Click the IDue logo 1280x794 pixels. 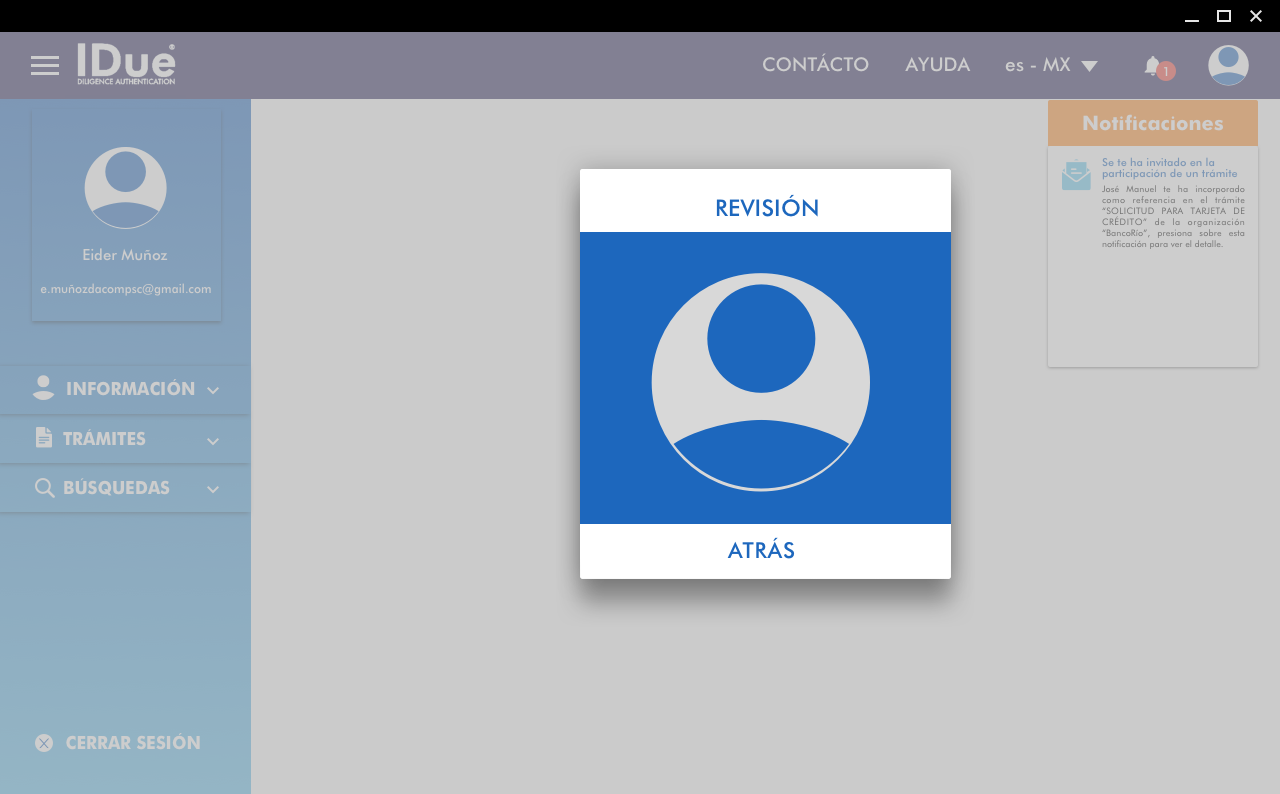tap(126, 64)
